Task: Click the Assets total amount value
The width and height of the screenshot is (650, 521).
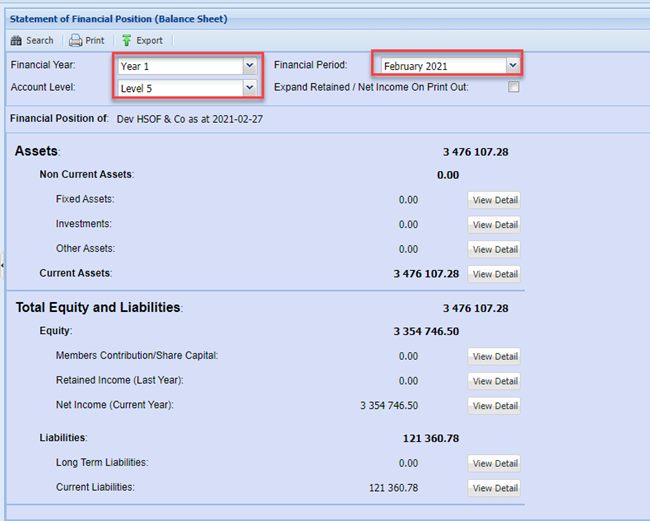Action: pyautogui.click(x=475, y=152)
